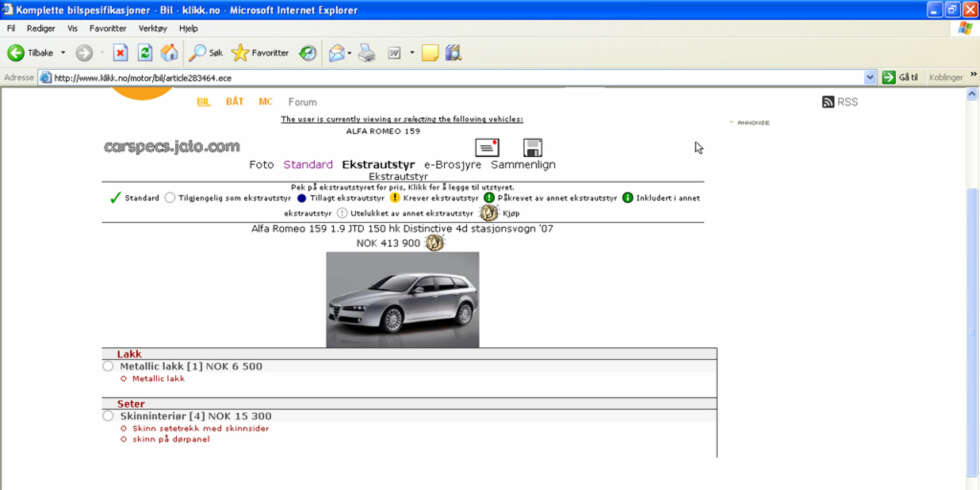Switch to the Foto tab
This screenshot has height=490, width=980.
261,164
